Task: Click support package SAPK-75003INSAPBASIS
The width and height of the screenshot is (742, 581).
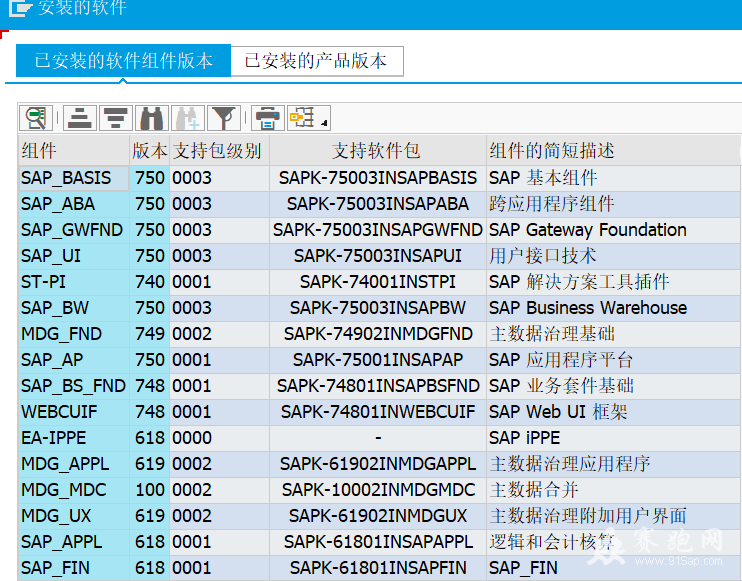Action: coord(378,178)
